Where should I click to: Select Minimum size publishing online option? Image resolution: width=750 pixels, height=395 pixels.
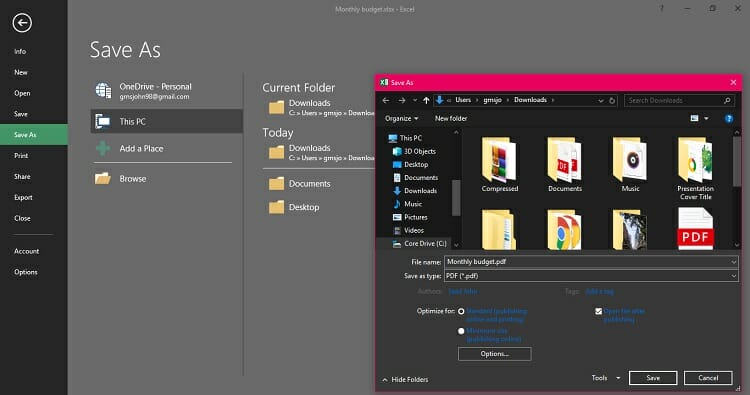[x=461, y=331]
